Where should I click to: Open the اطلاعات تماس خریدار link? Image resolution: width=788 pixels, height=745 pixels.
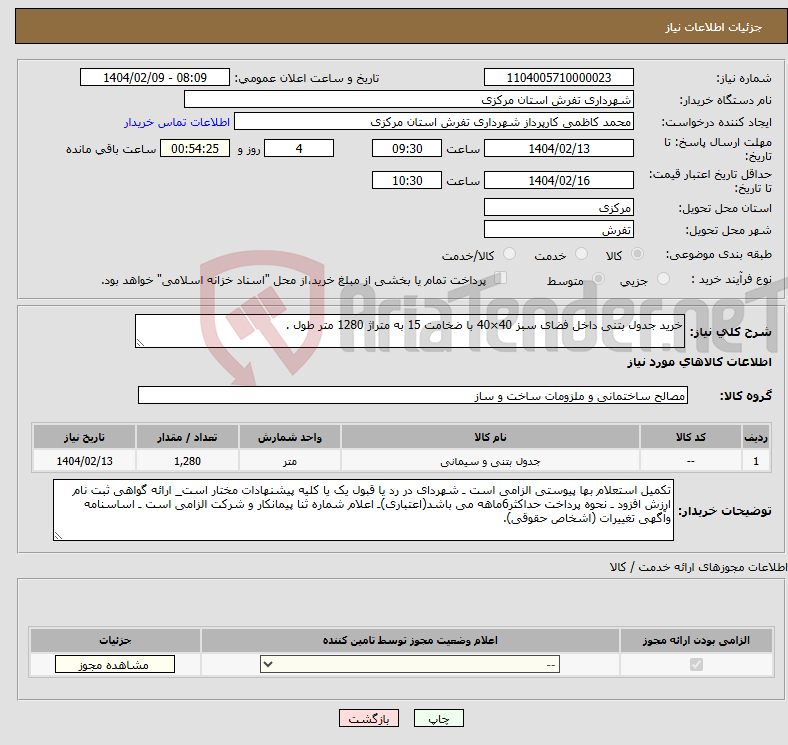coord(177,122)
